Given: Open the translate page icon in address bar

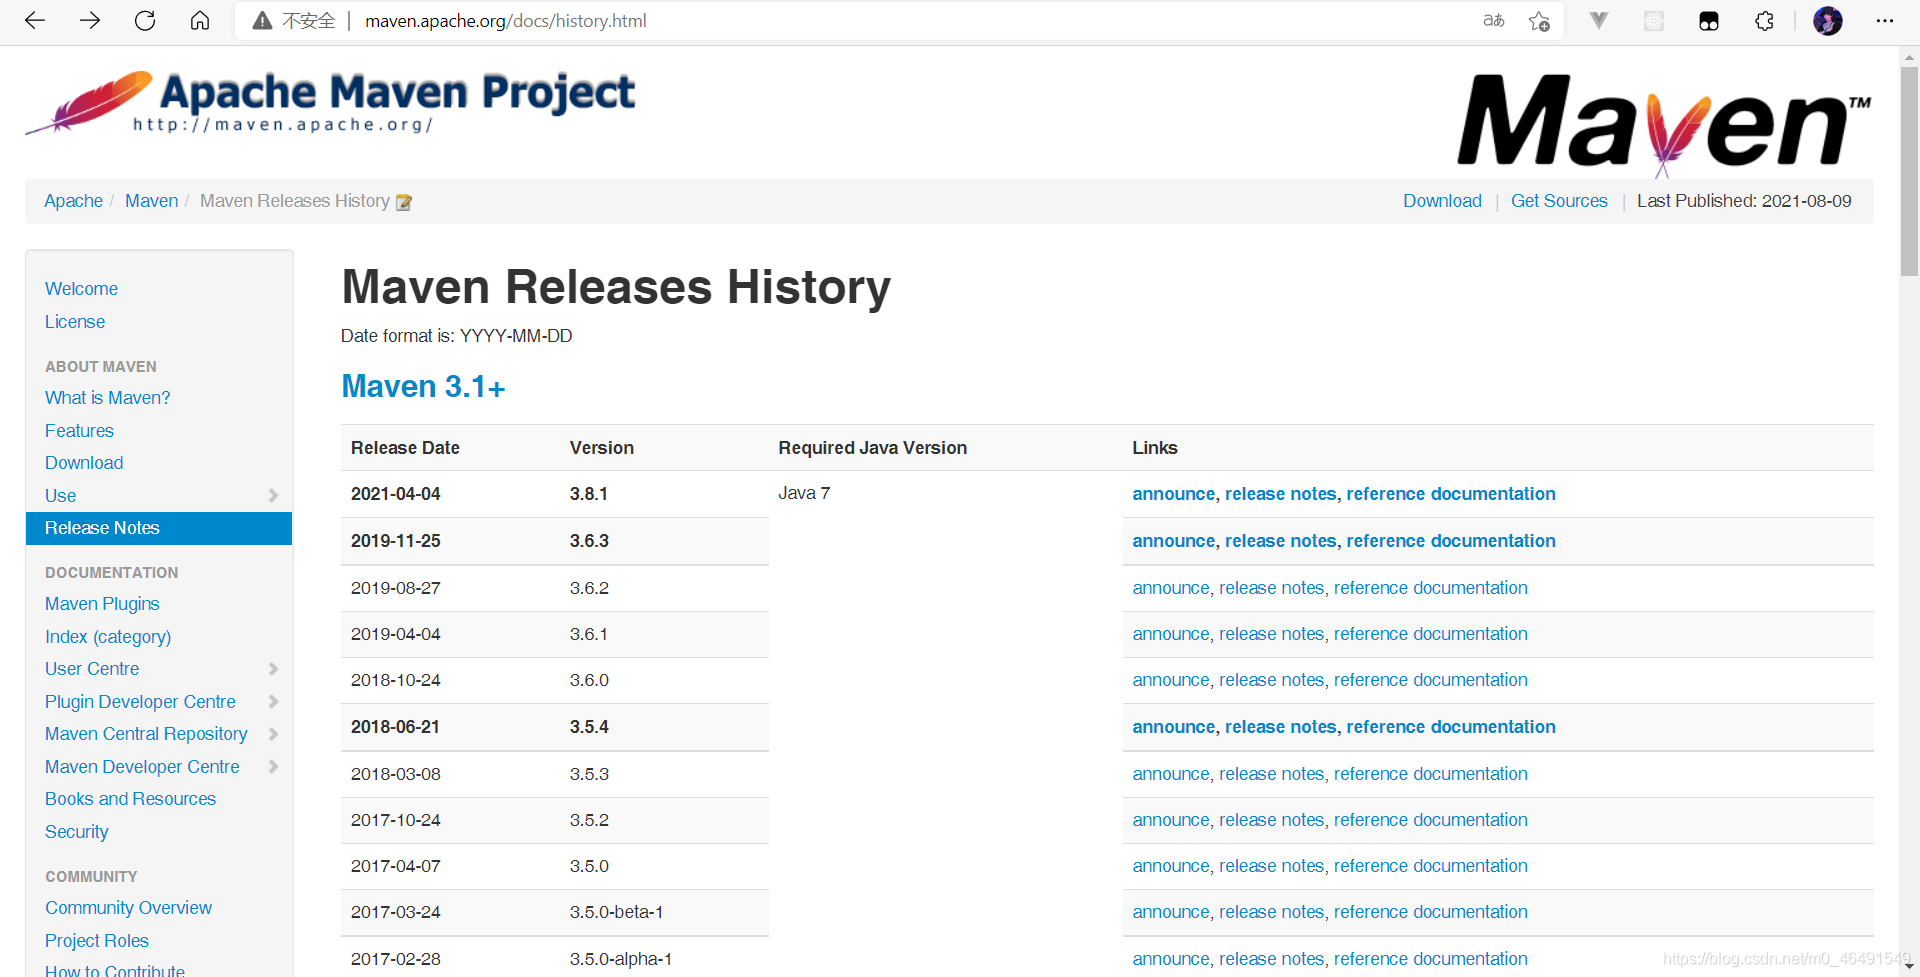Looking at the screenshot, I should [x=1494, y=21].
